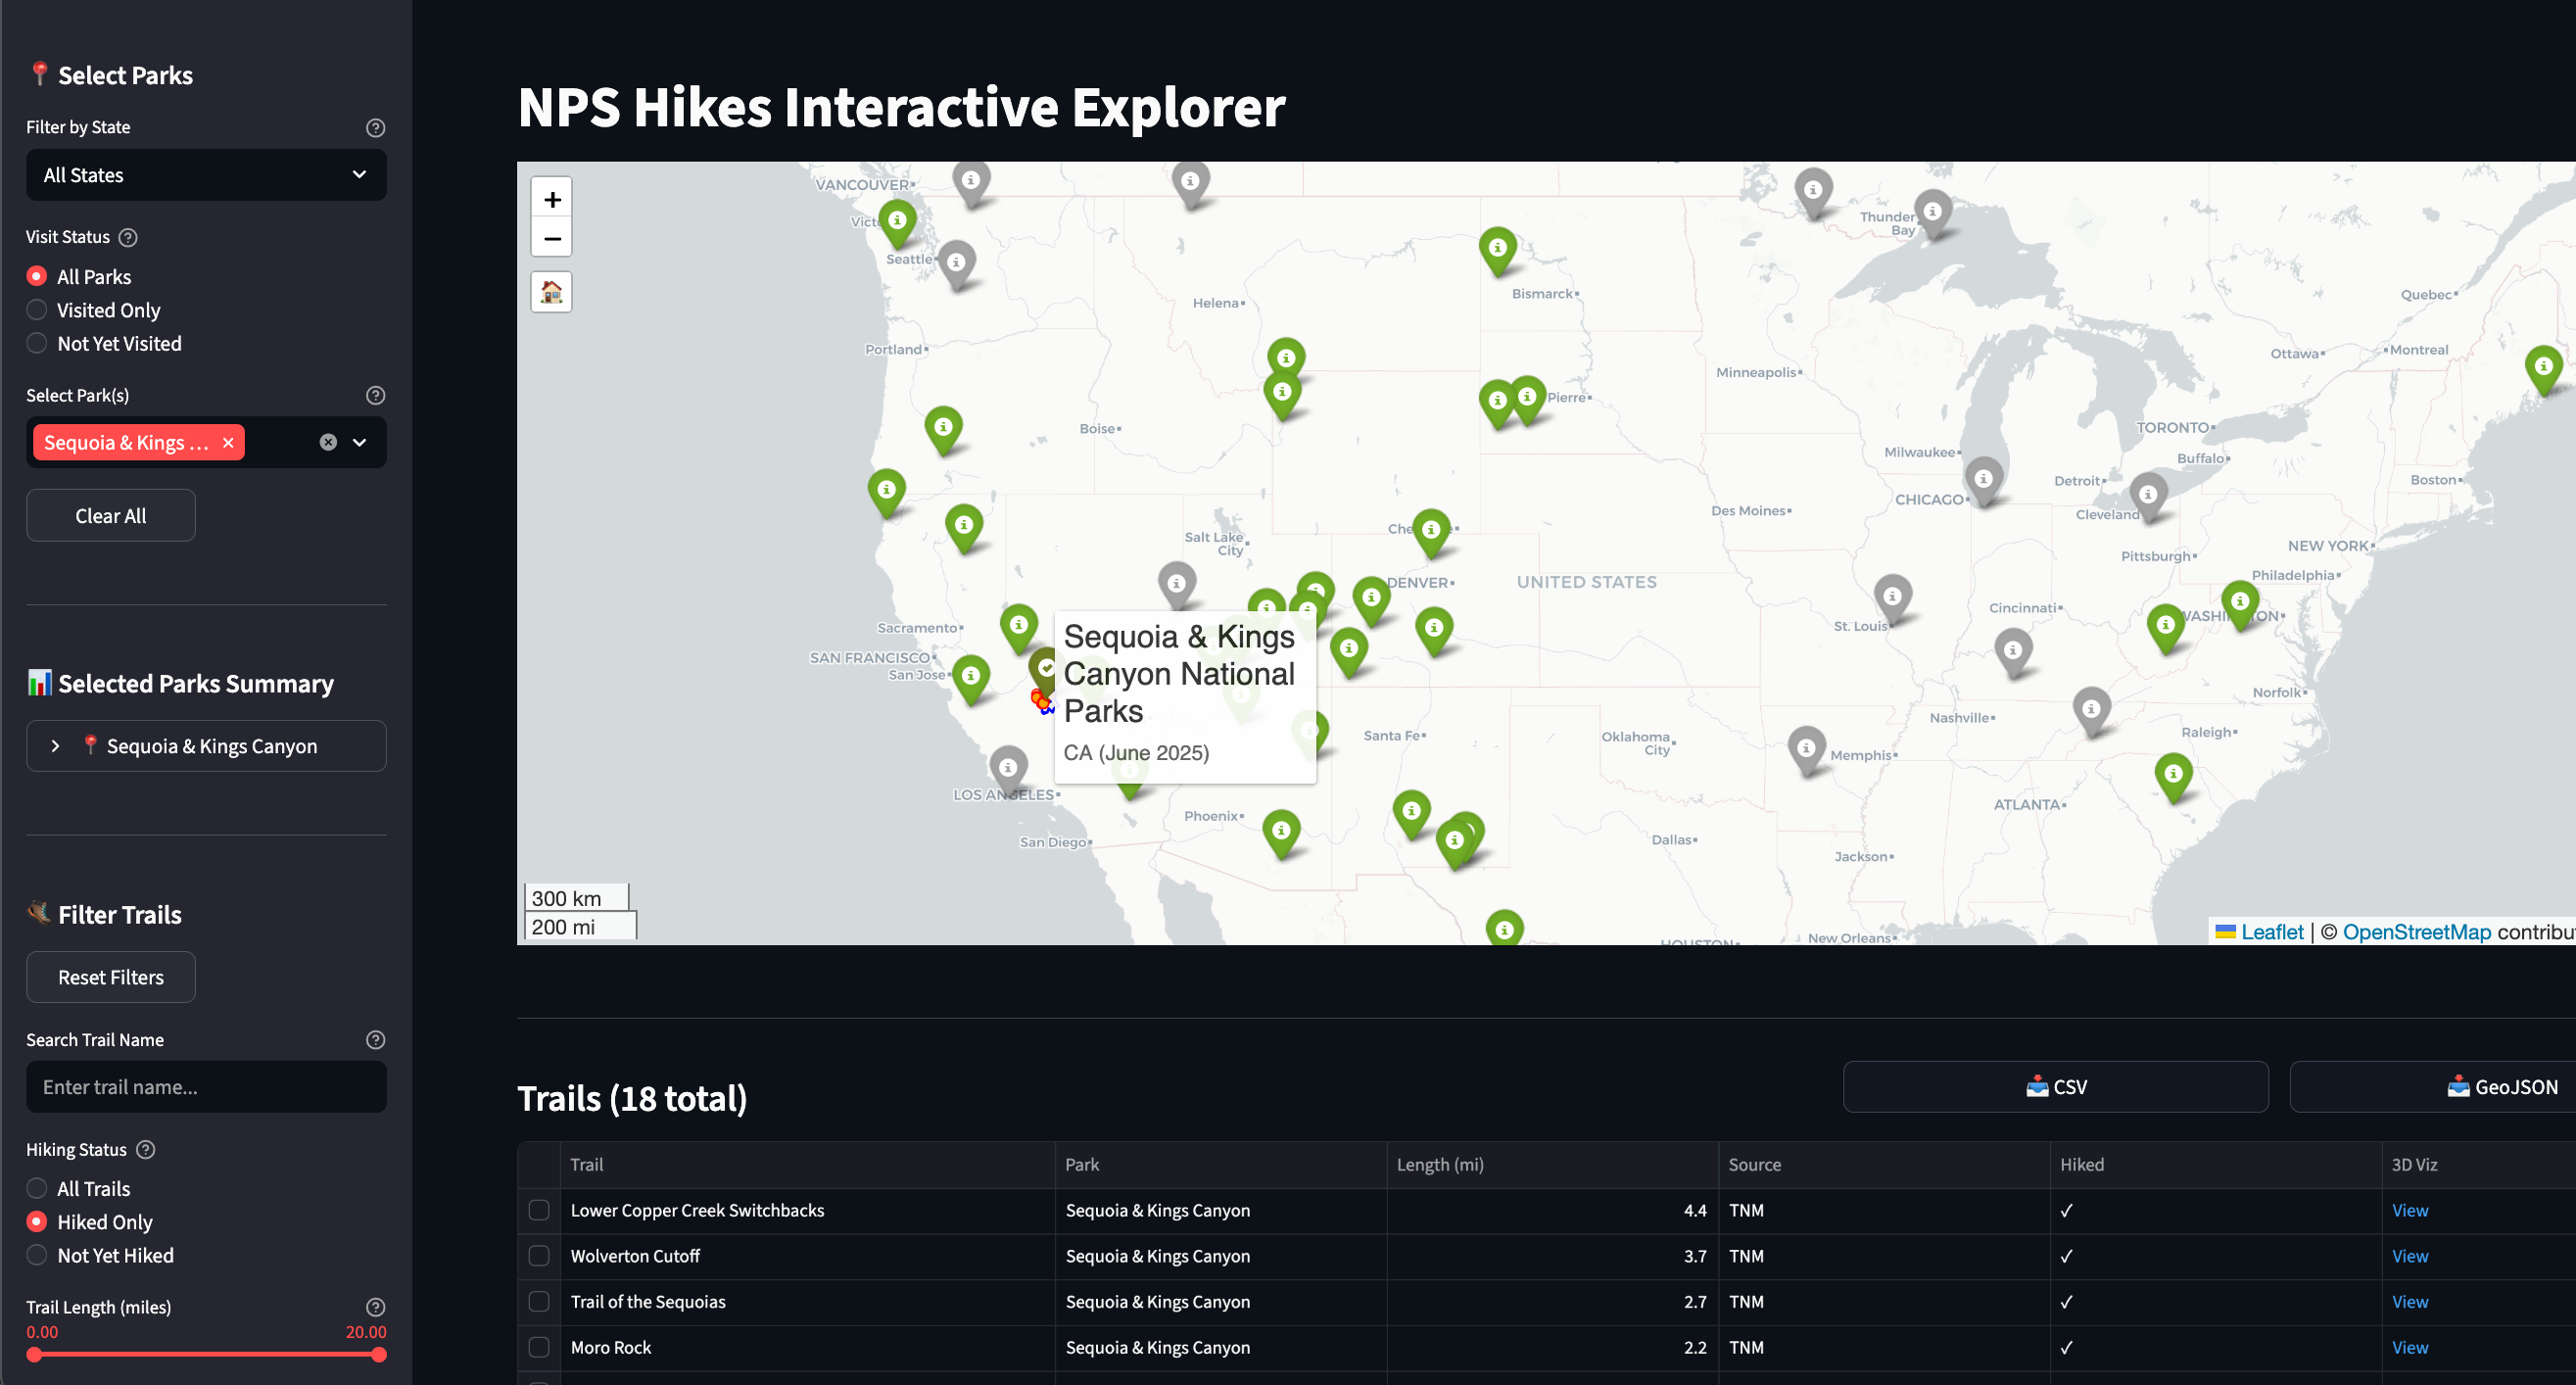2576x1385 pixels.
Task: Open 3D View link for Wolverton Cutoff
Action: [x=2409, y=1256]
